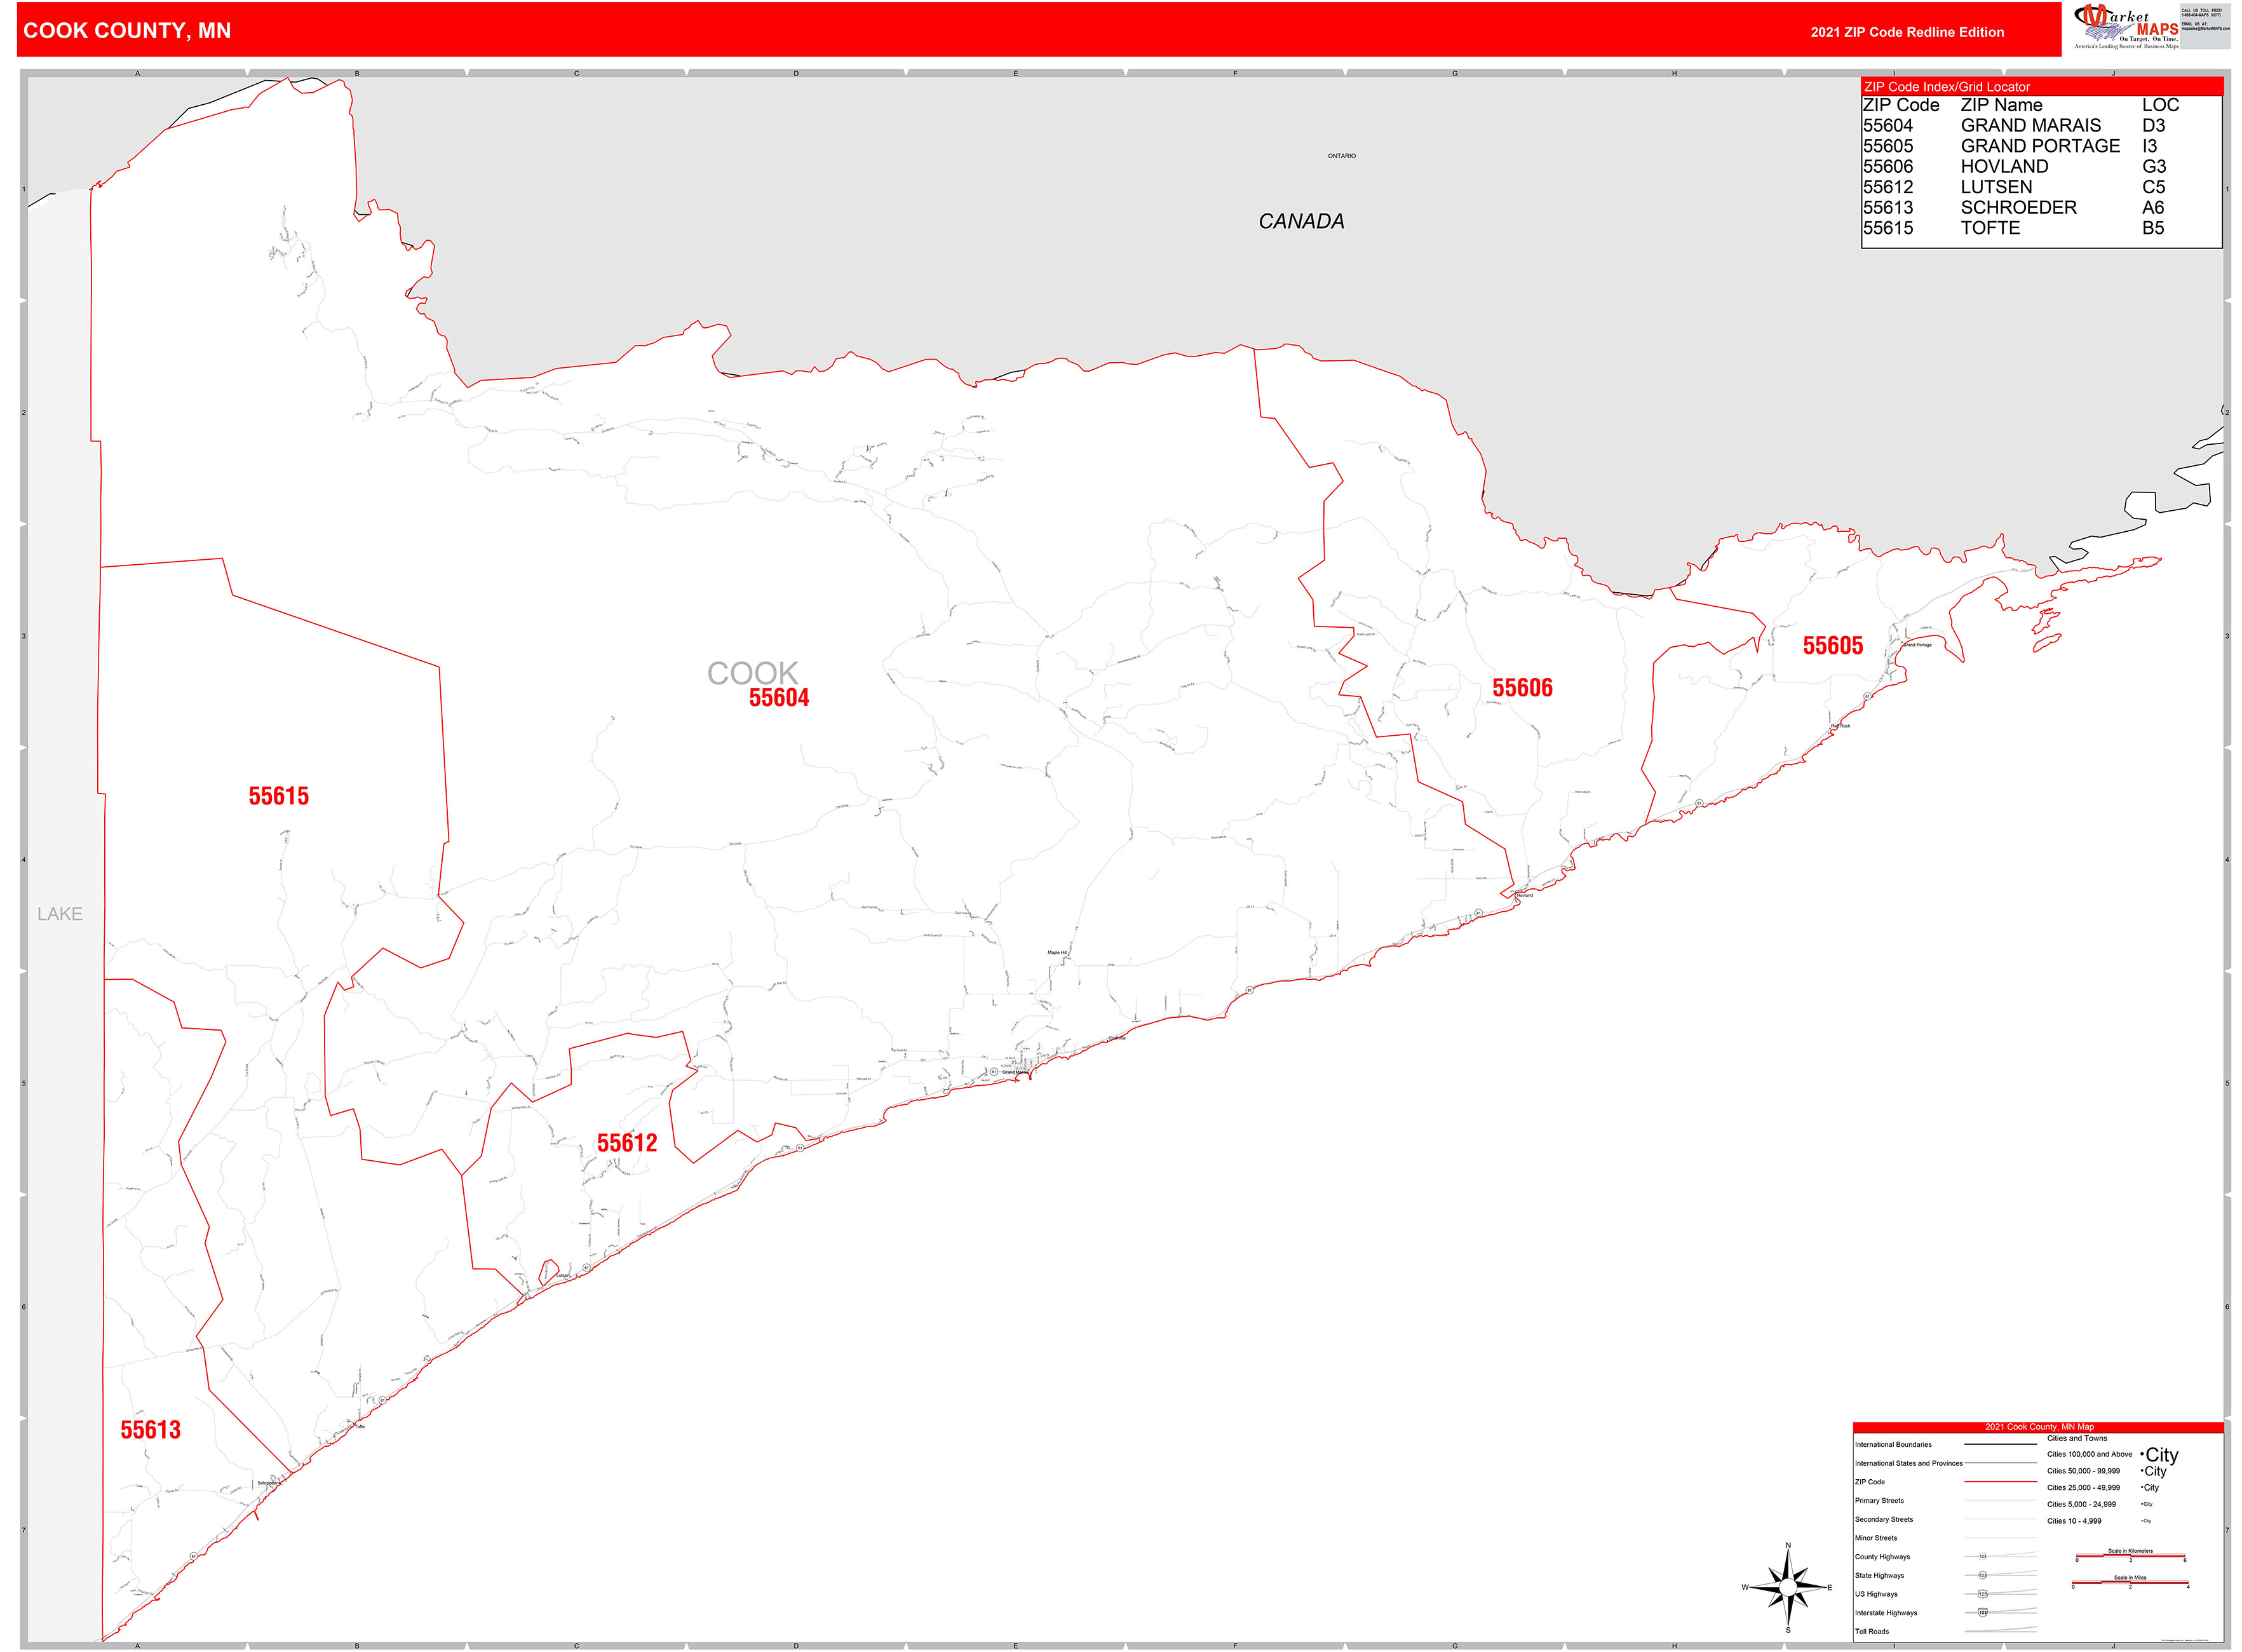Screen dimensions: 2242x1652
Task: Click the mapsales@MarketMAPS.com email link
Action: point(2205,28)
